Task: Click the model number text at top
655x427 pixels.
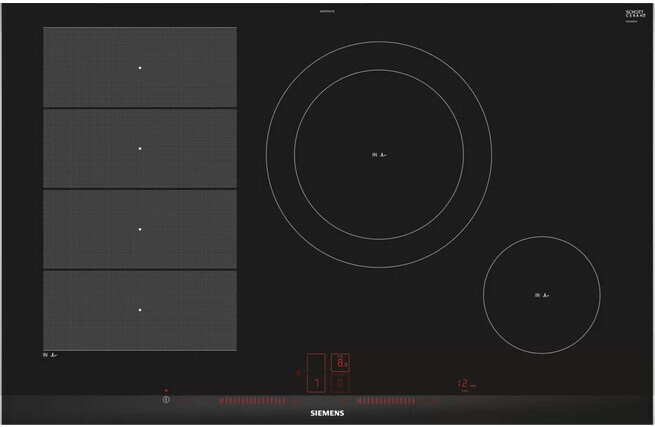Action: tap(327, 12)
